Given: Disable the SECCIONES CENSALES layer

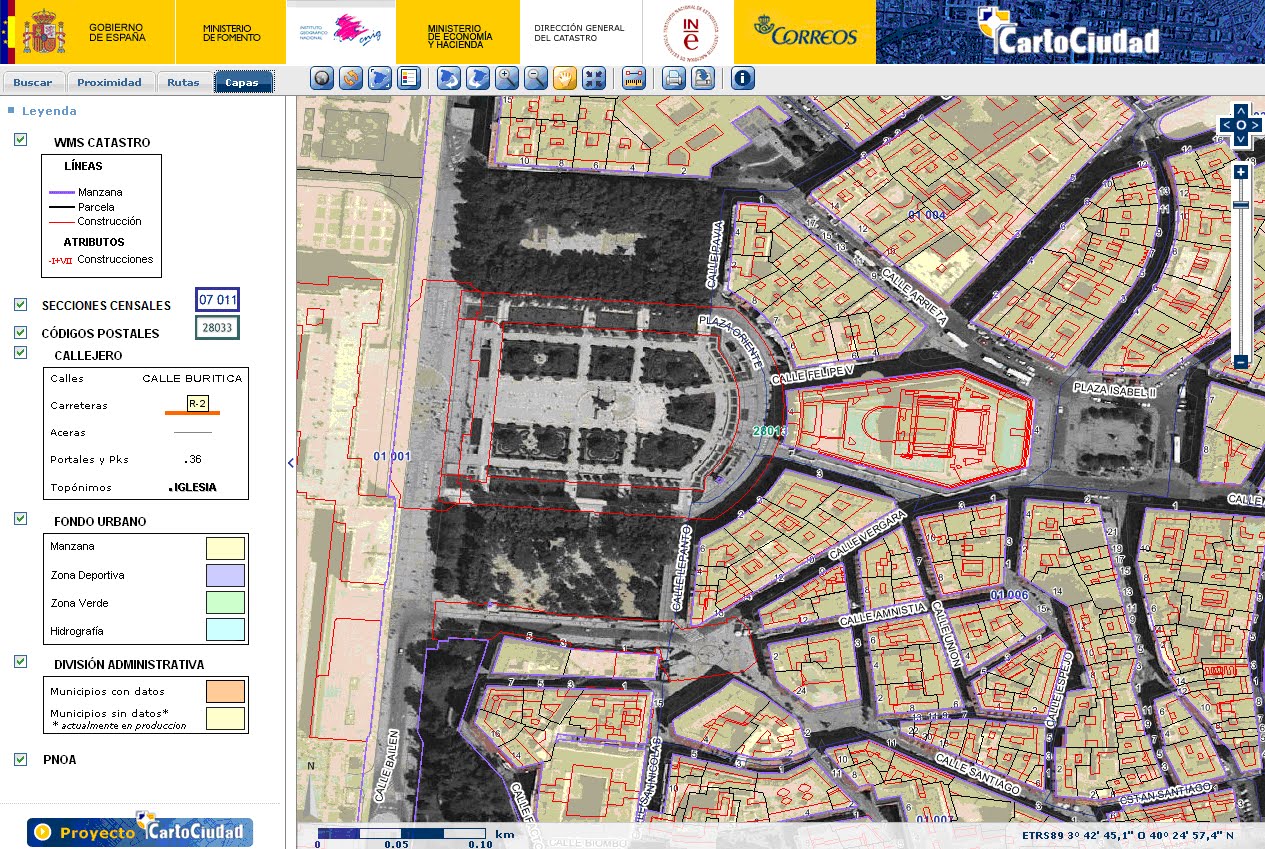Looking at the screenshot, I should pos(20,305).
